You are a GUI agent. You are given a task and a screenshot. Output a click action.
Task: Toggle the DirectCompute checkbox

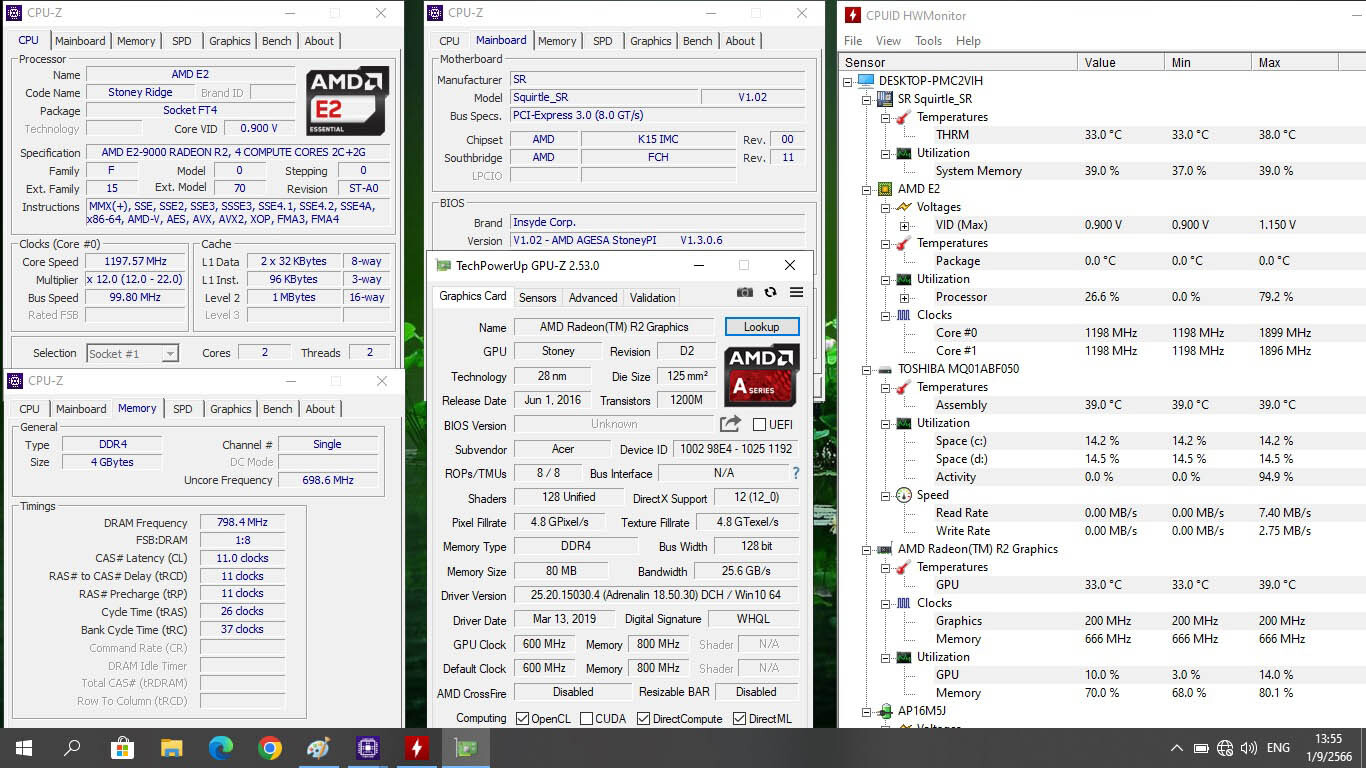(x=643, y=718)
